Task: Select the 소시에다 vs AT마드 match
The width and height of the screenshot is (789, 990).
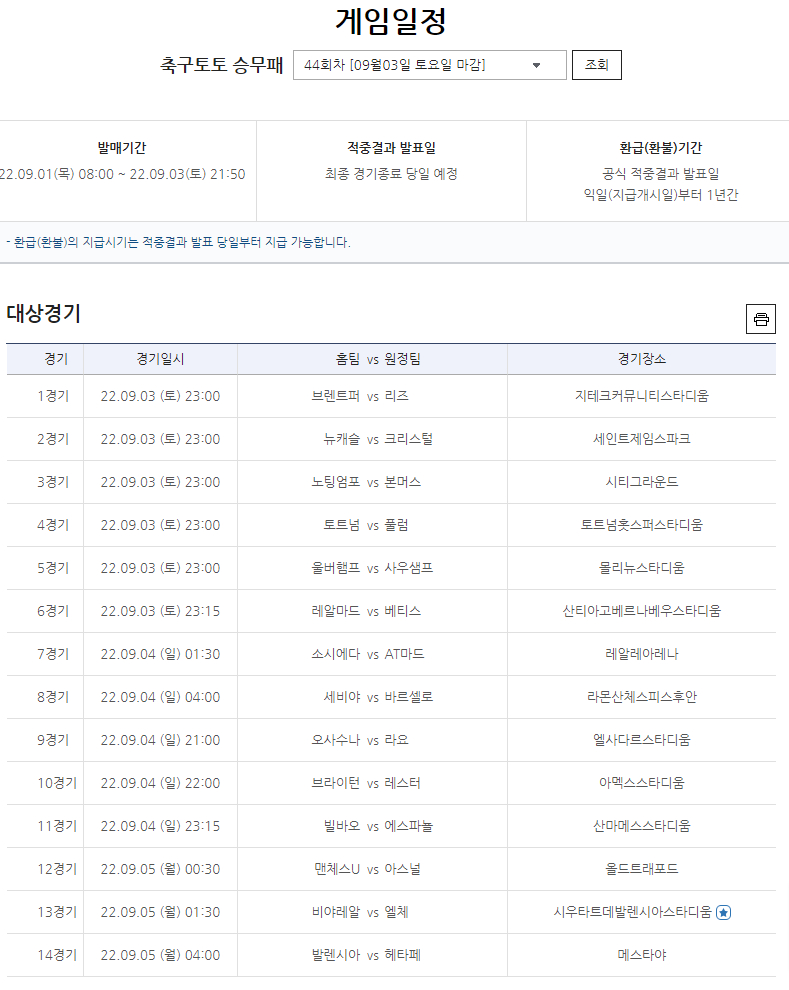Action: [367, 654]
